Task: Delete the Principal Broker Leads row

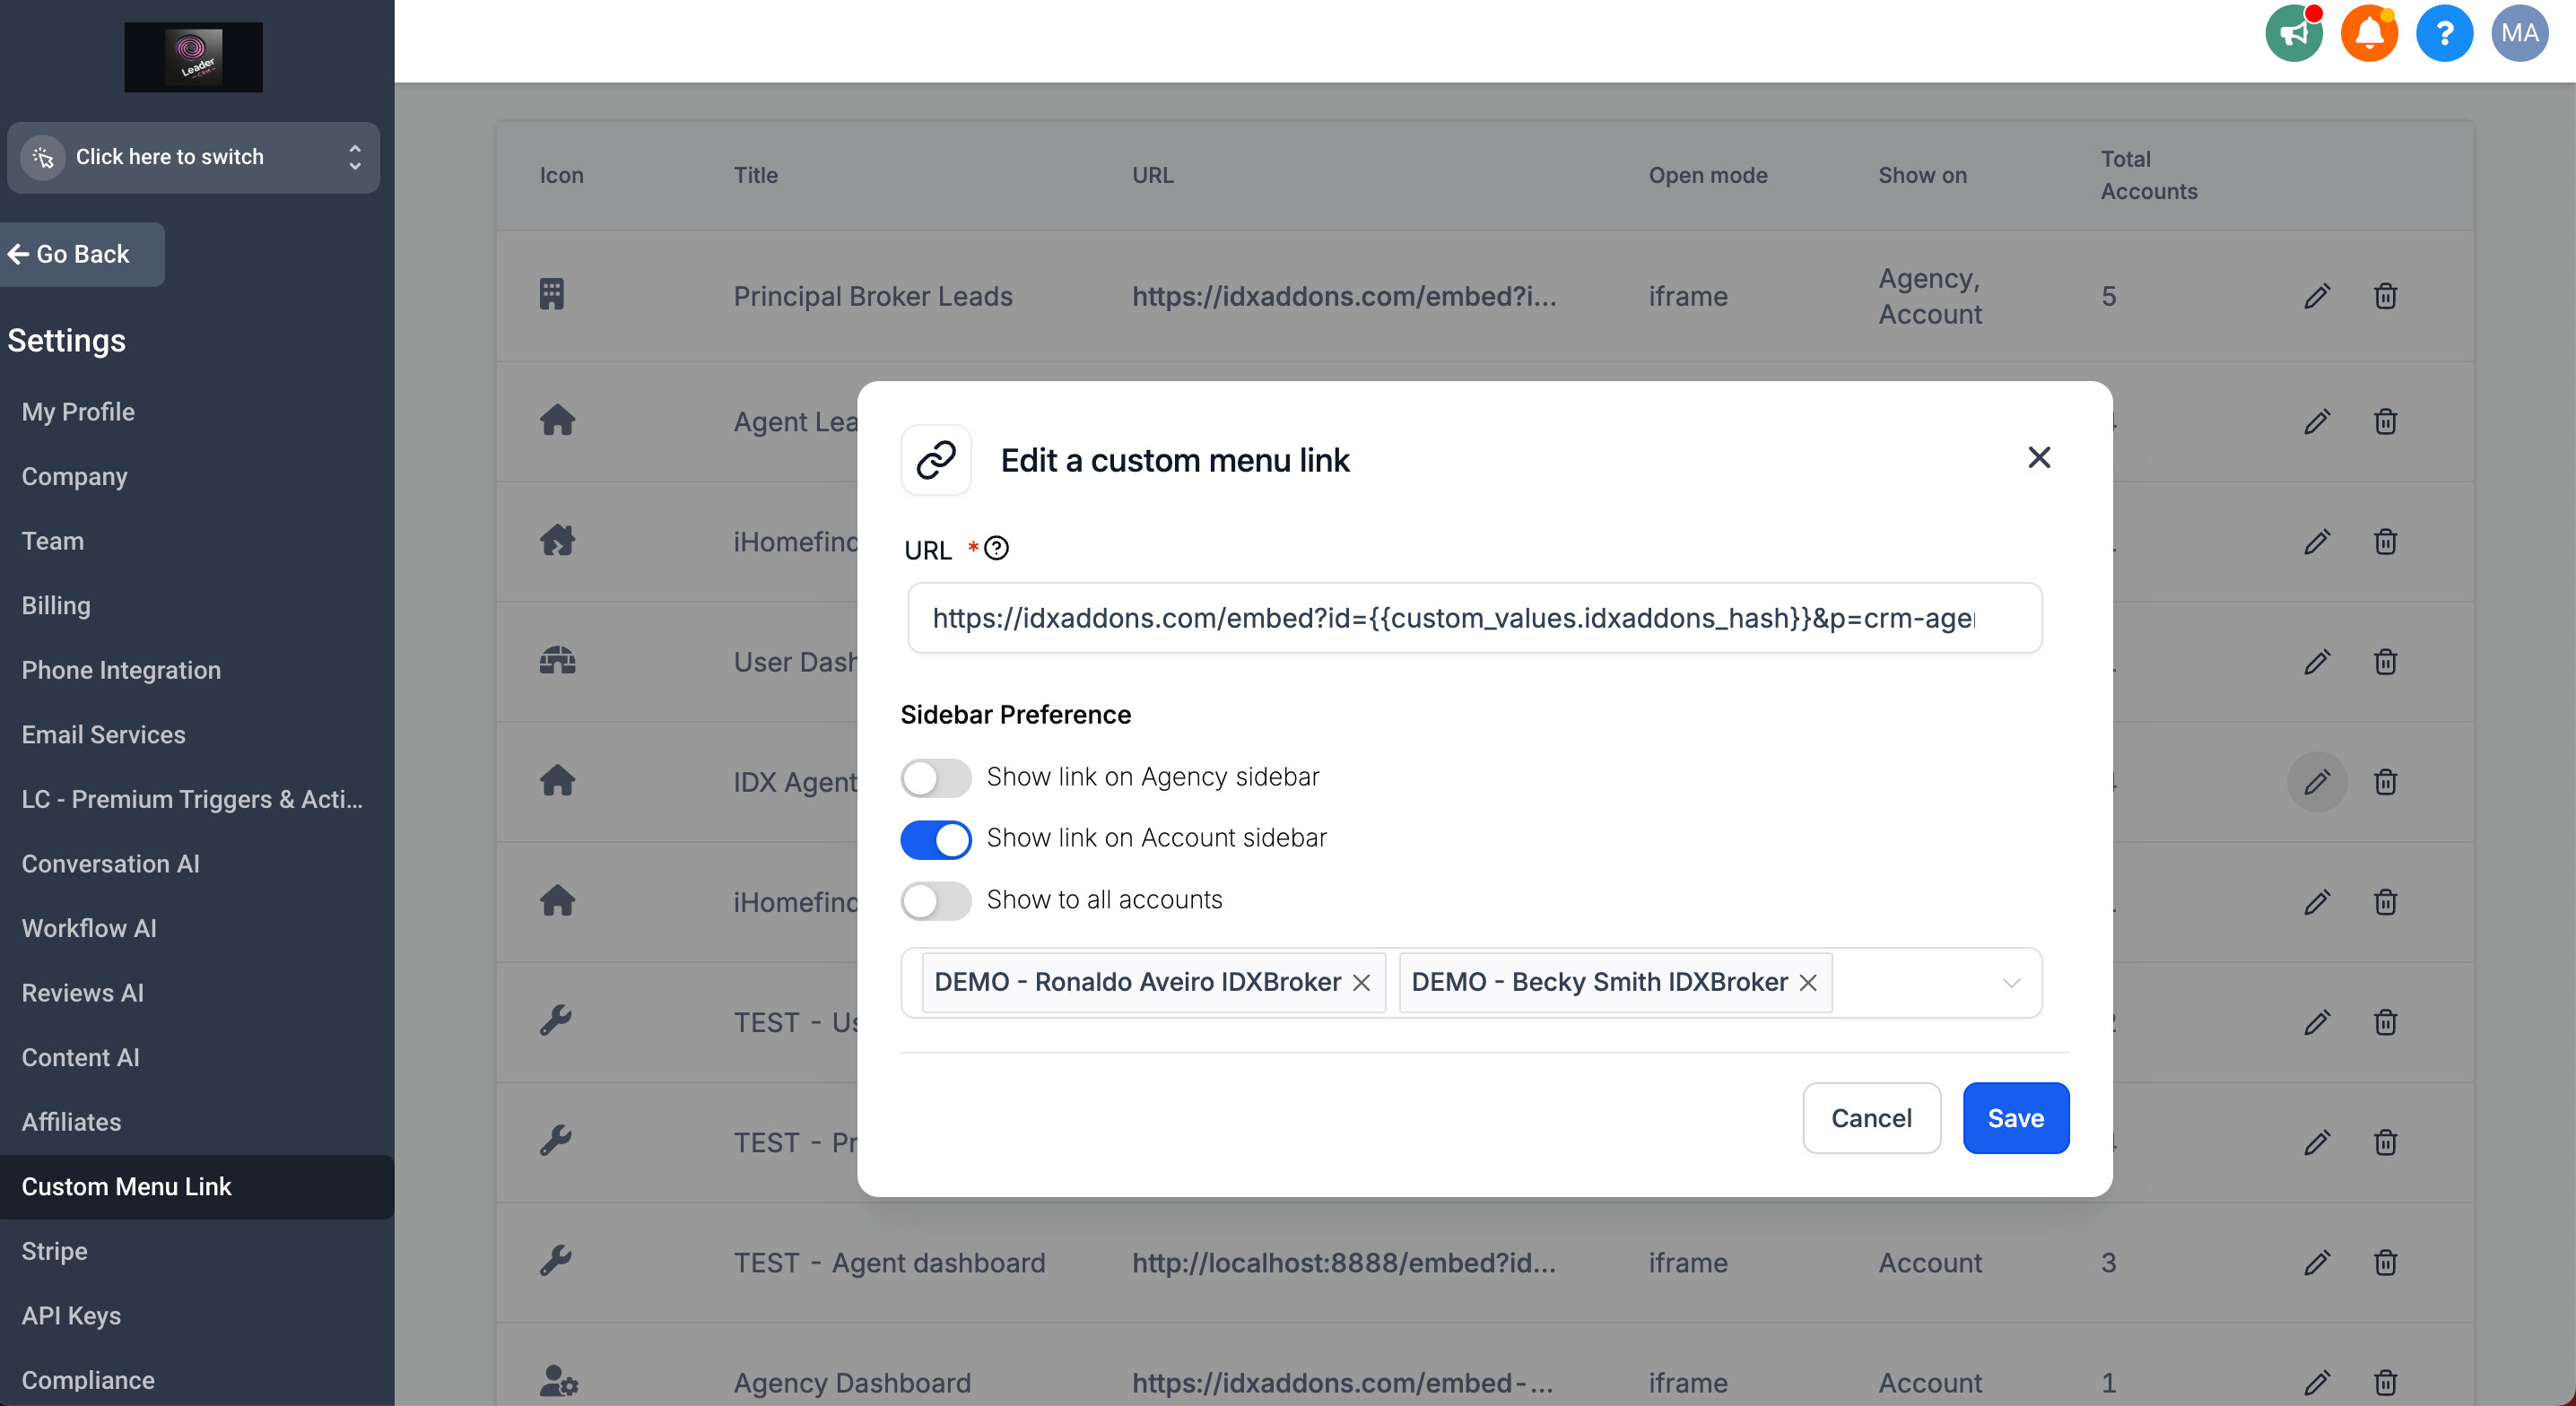Action: [x=2385, y=296]
